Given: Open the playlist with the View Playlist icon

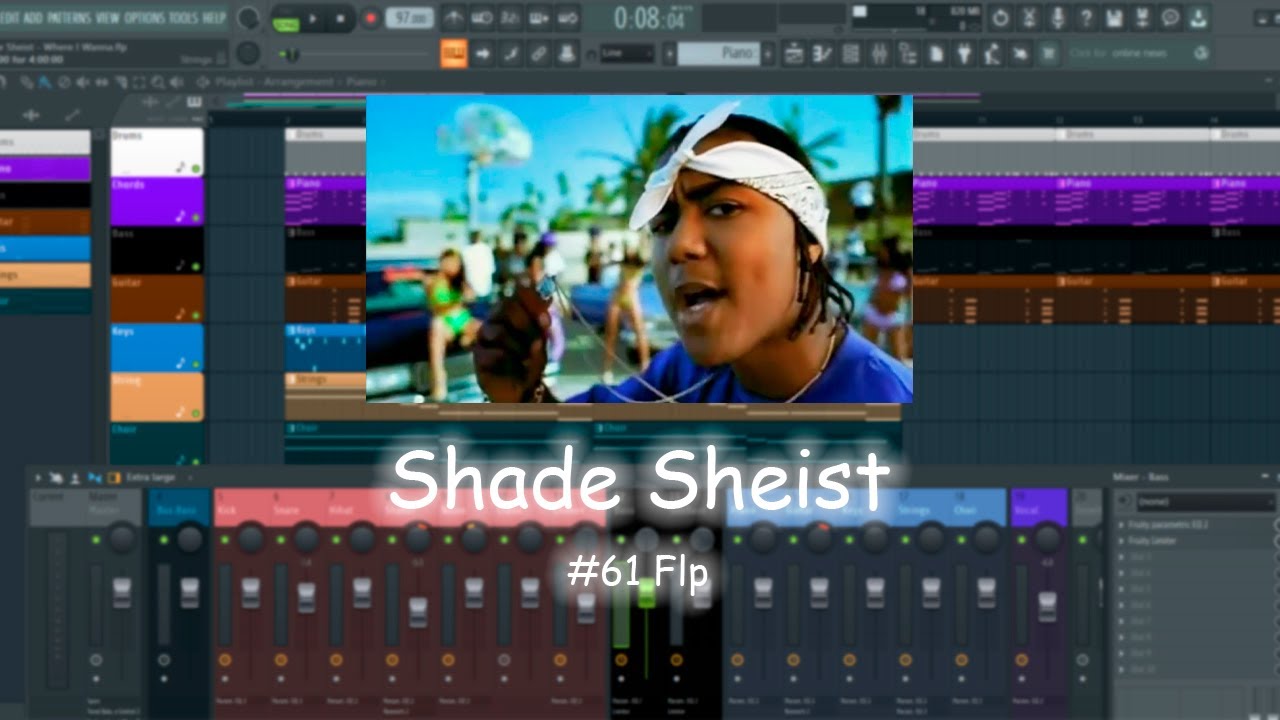Looking at the screenshot, I should (x=794, y=54).
